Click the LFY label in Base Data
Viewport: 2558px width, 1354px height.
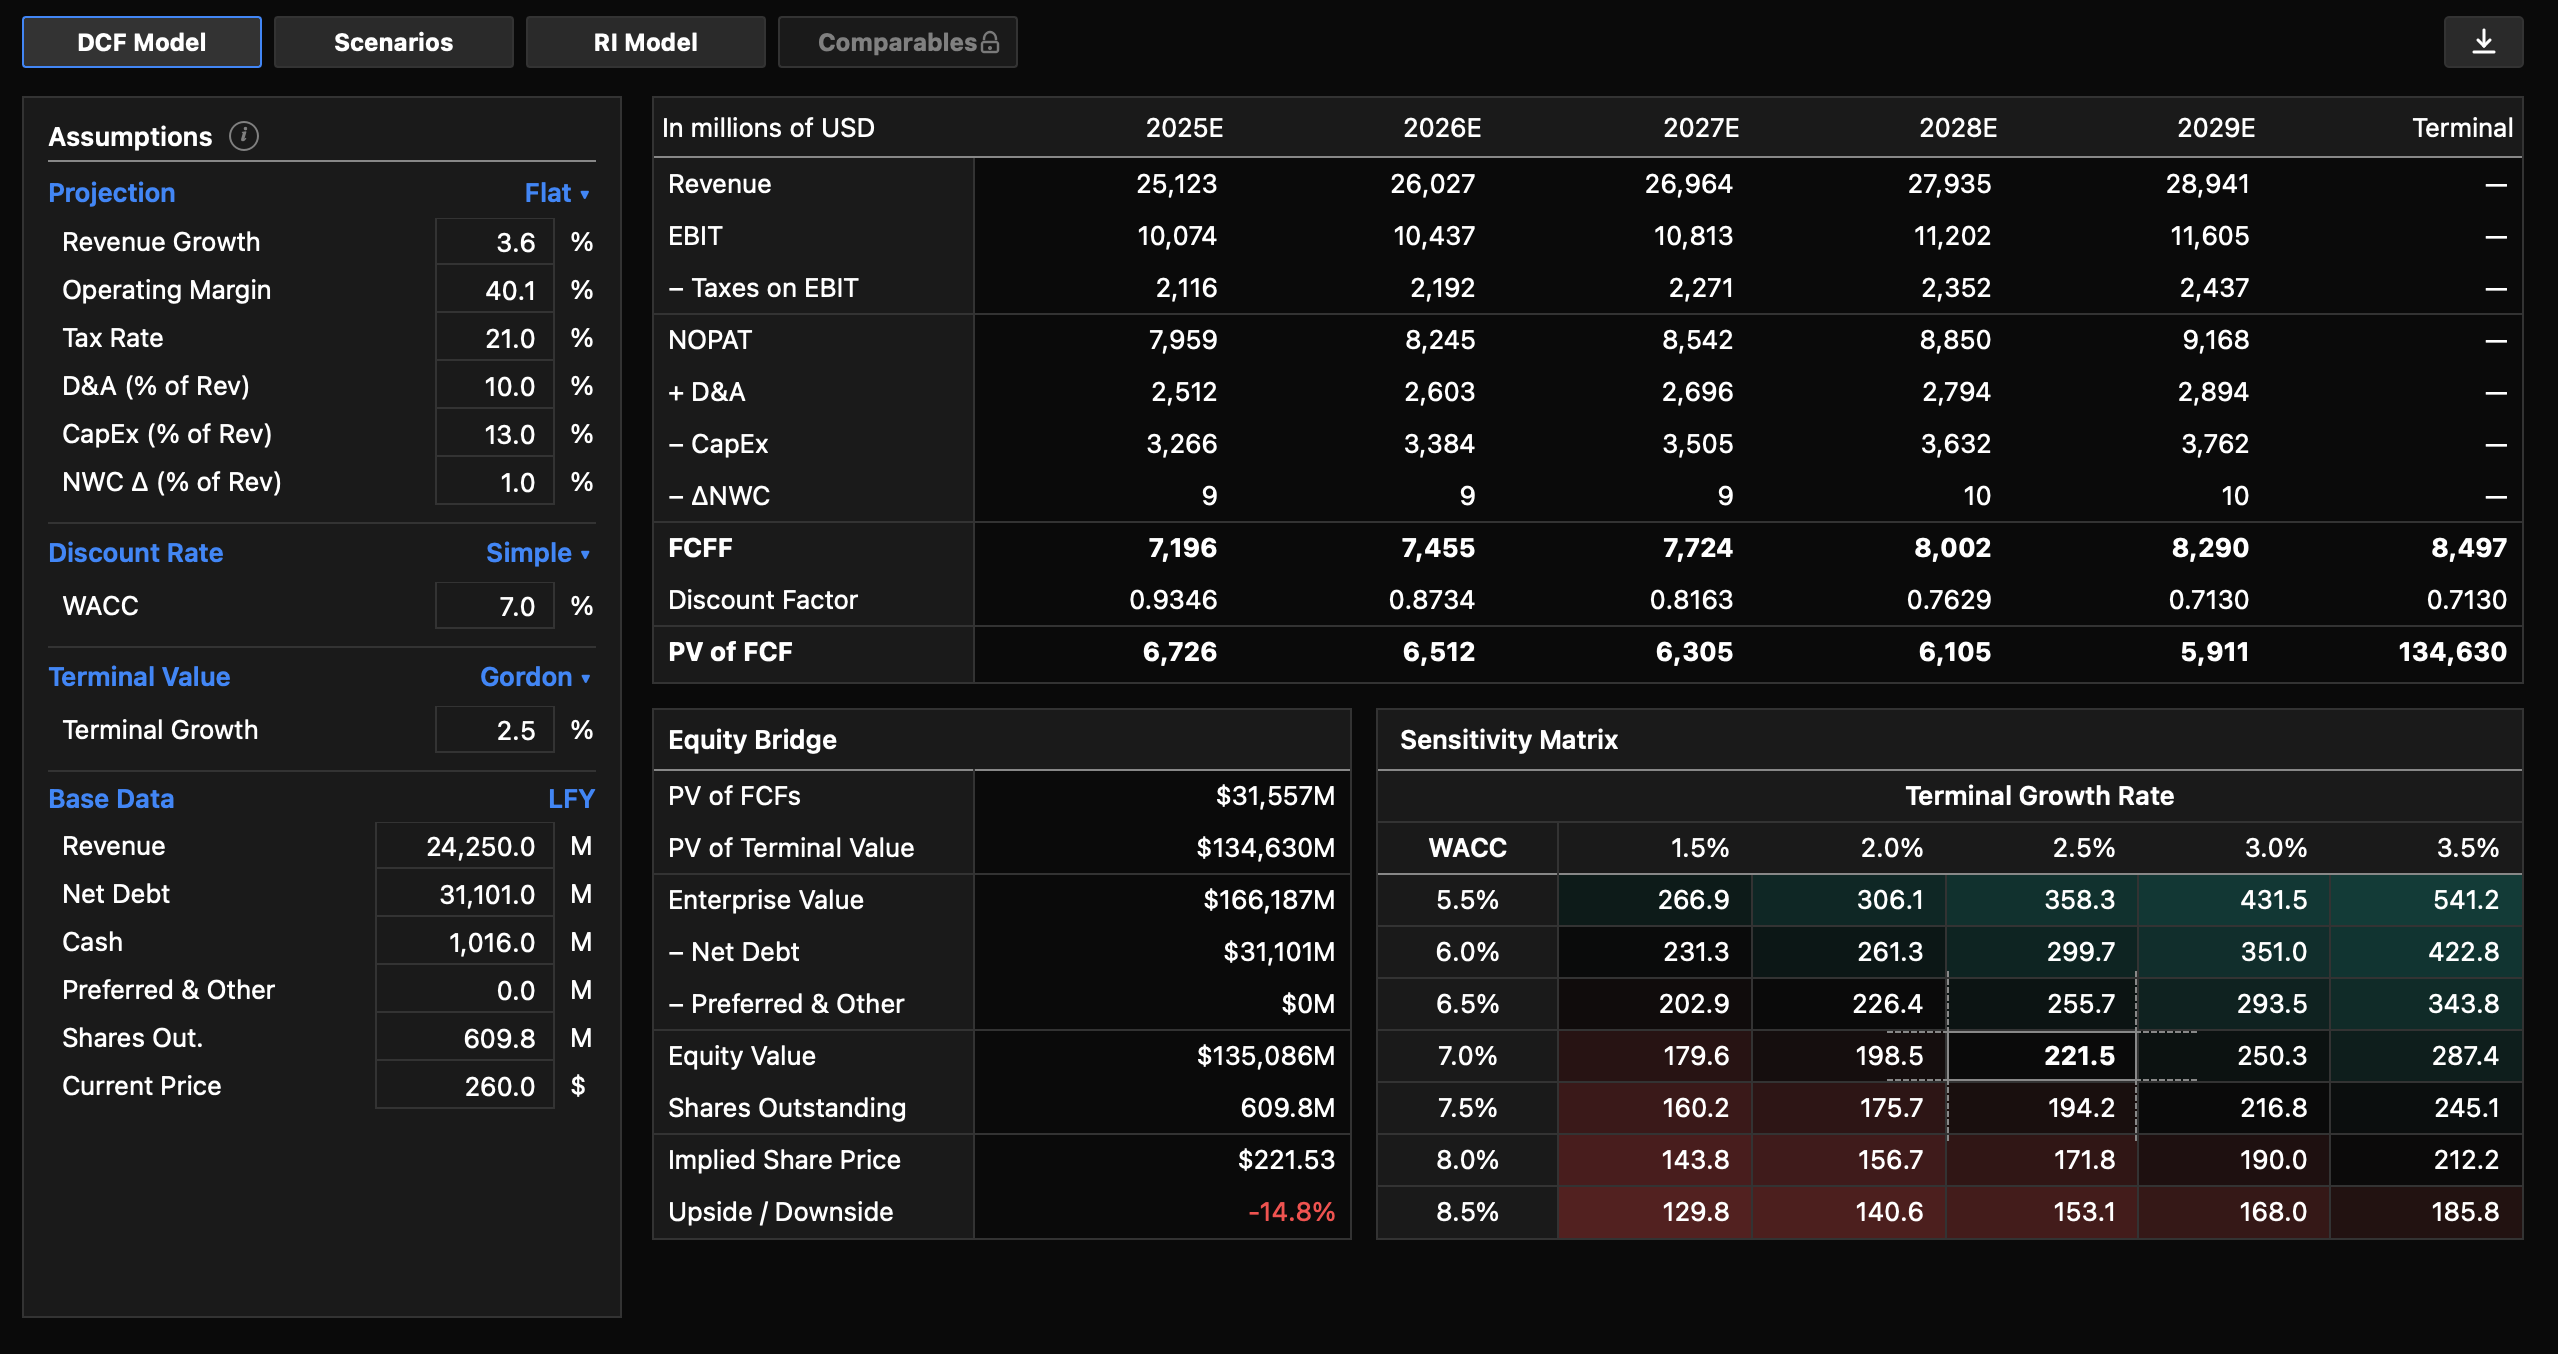tap(571, 798)
